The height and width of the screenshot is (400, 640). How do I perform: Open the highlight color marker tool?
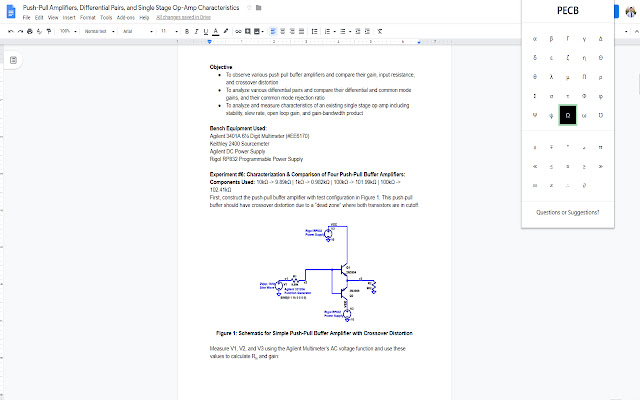point(225,31)
